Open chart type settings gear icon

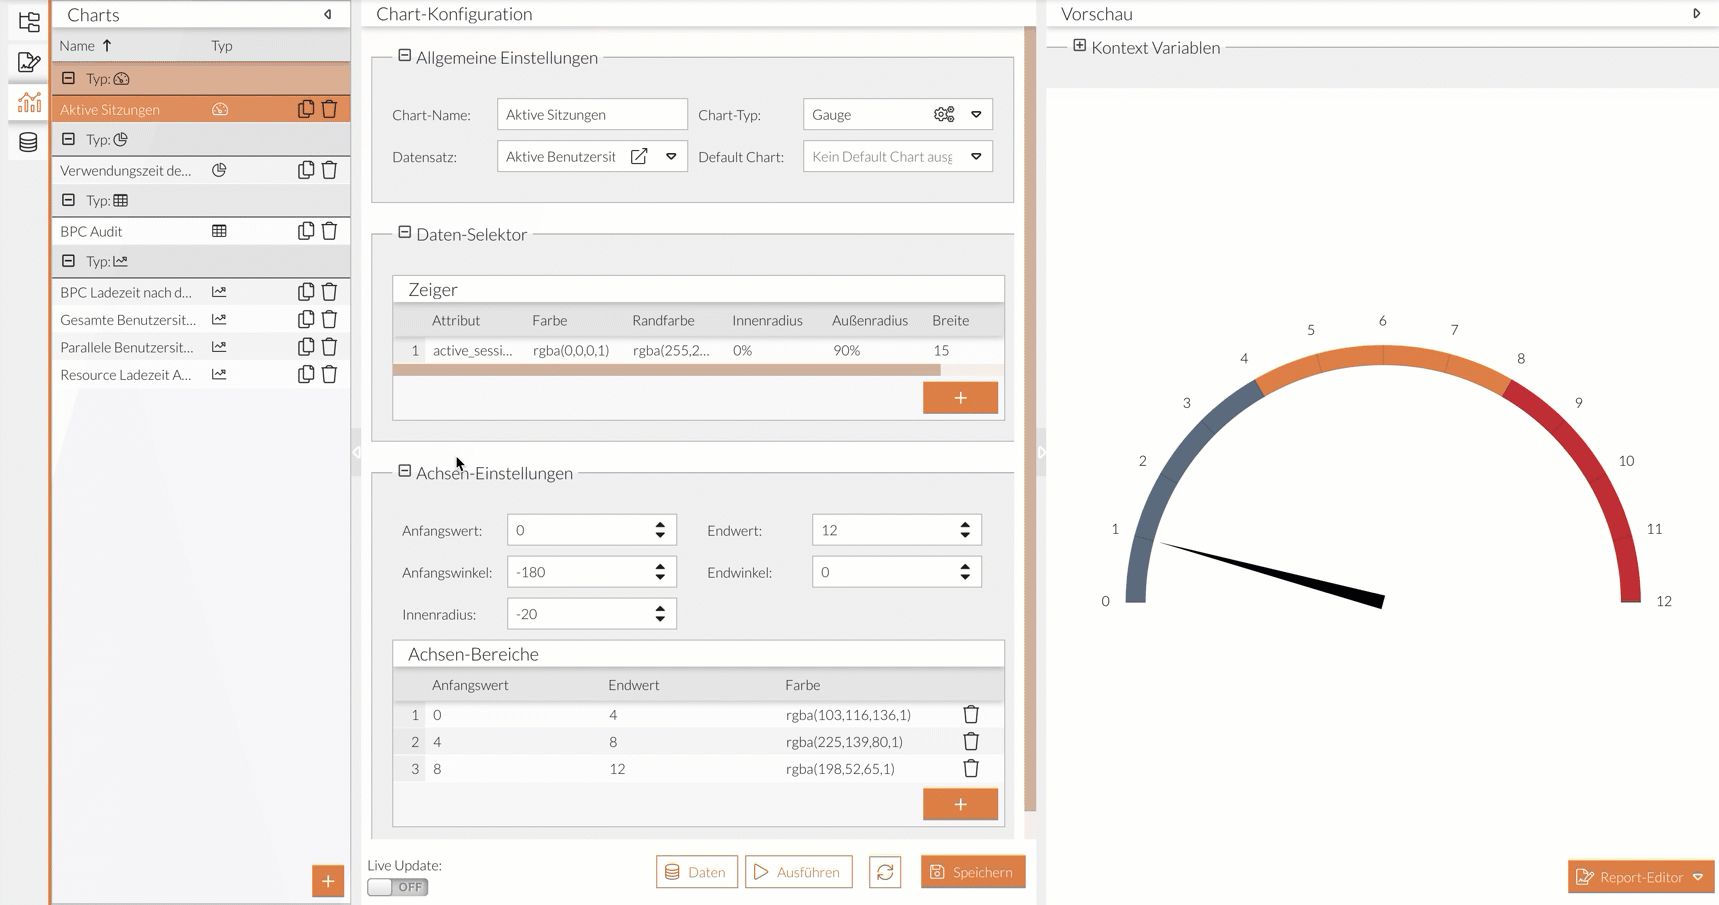point(943,115)
